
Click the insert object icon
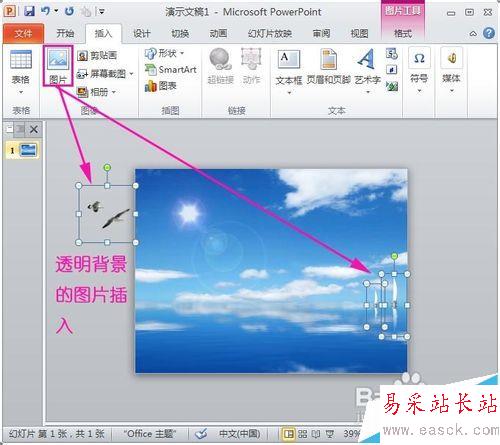pyautogui.click(x=392, y=86)
